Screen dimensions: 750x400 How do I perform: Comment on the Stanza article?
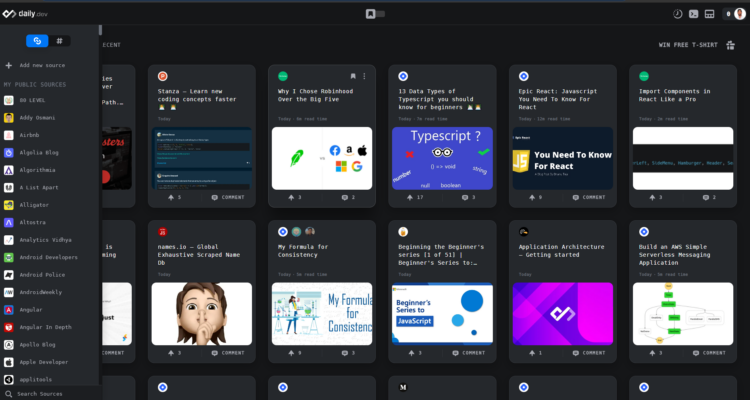click(228, 198)
